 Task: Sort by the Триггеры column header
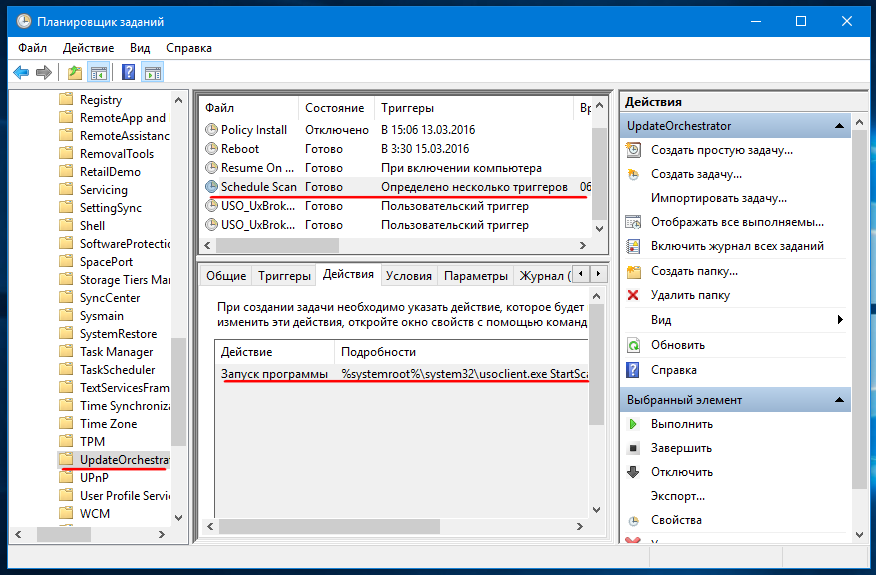[x=474, y=108]
